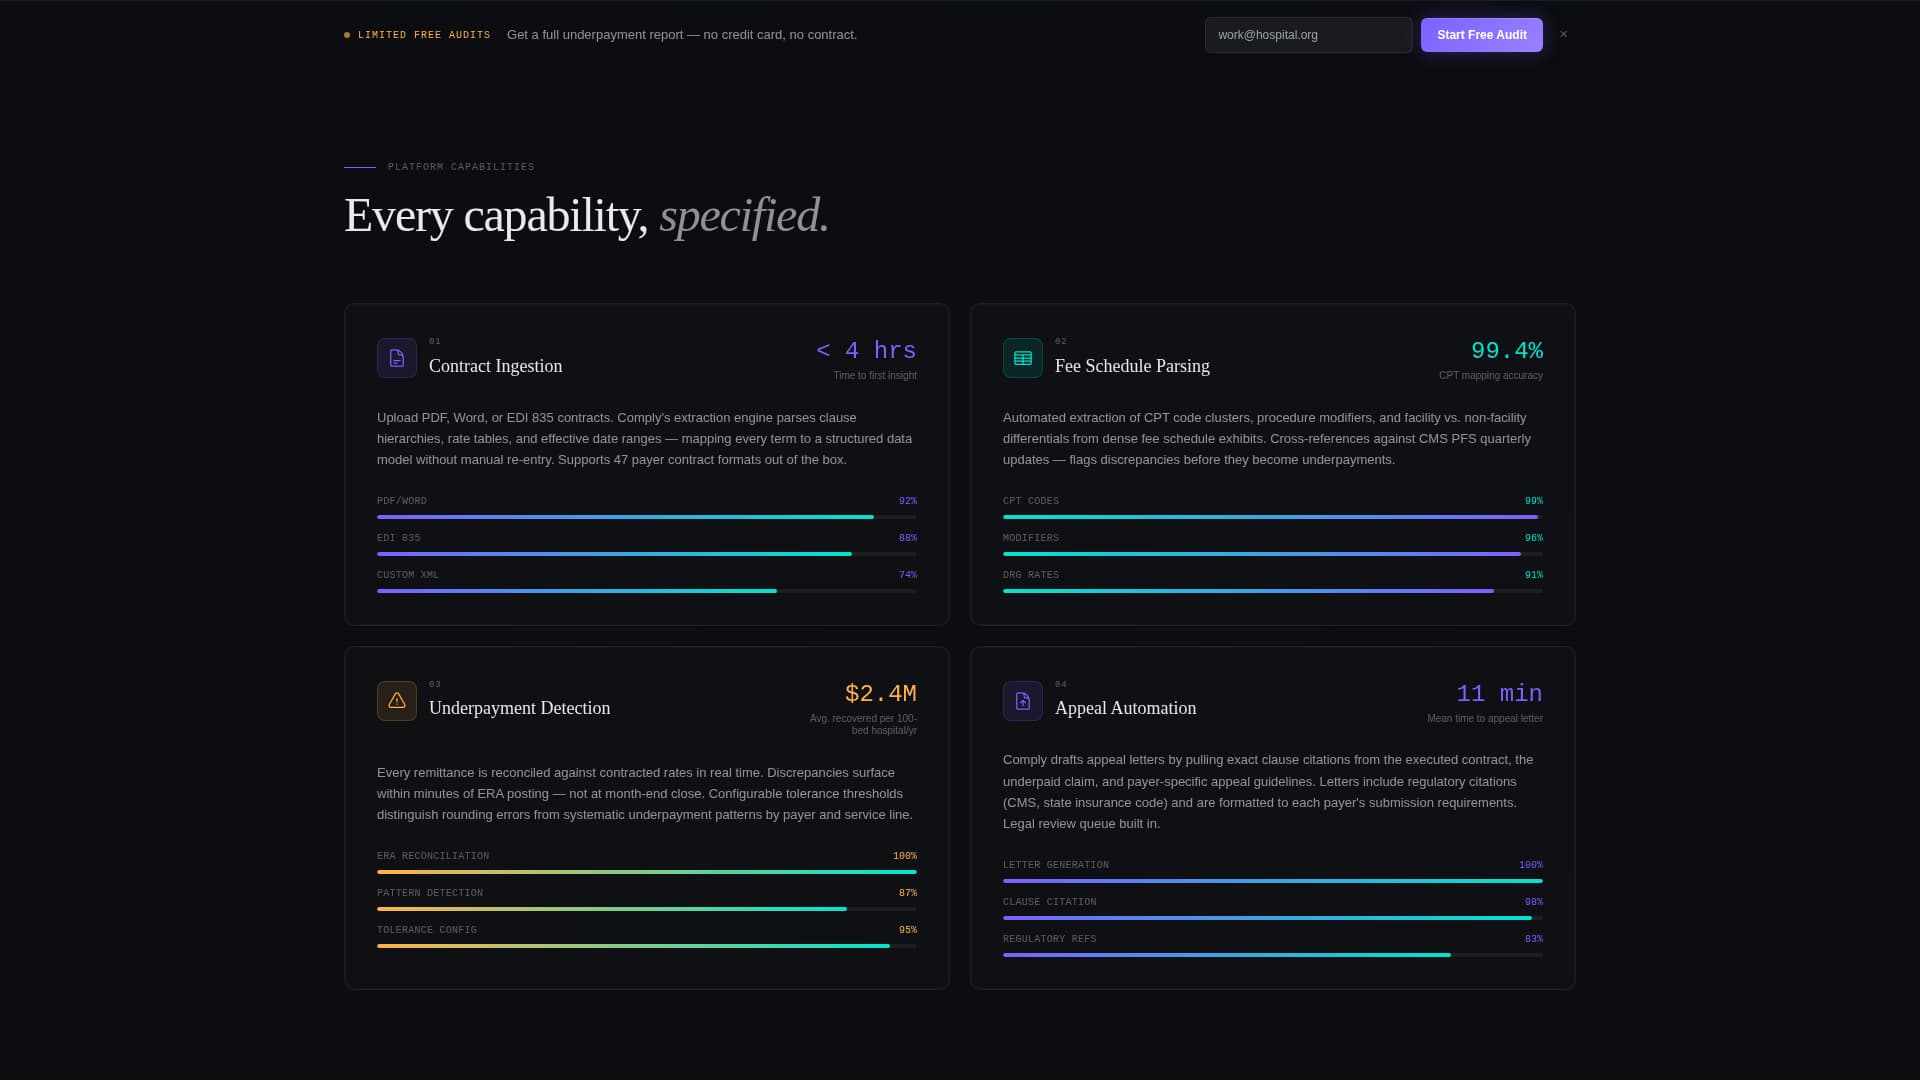
Task: Click the CLAUSE CITATION progress indicator
Action: (x=1272, y=917)
